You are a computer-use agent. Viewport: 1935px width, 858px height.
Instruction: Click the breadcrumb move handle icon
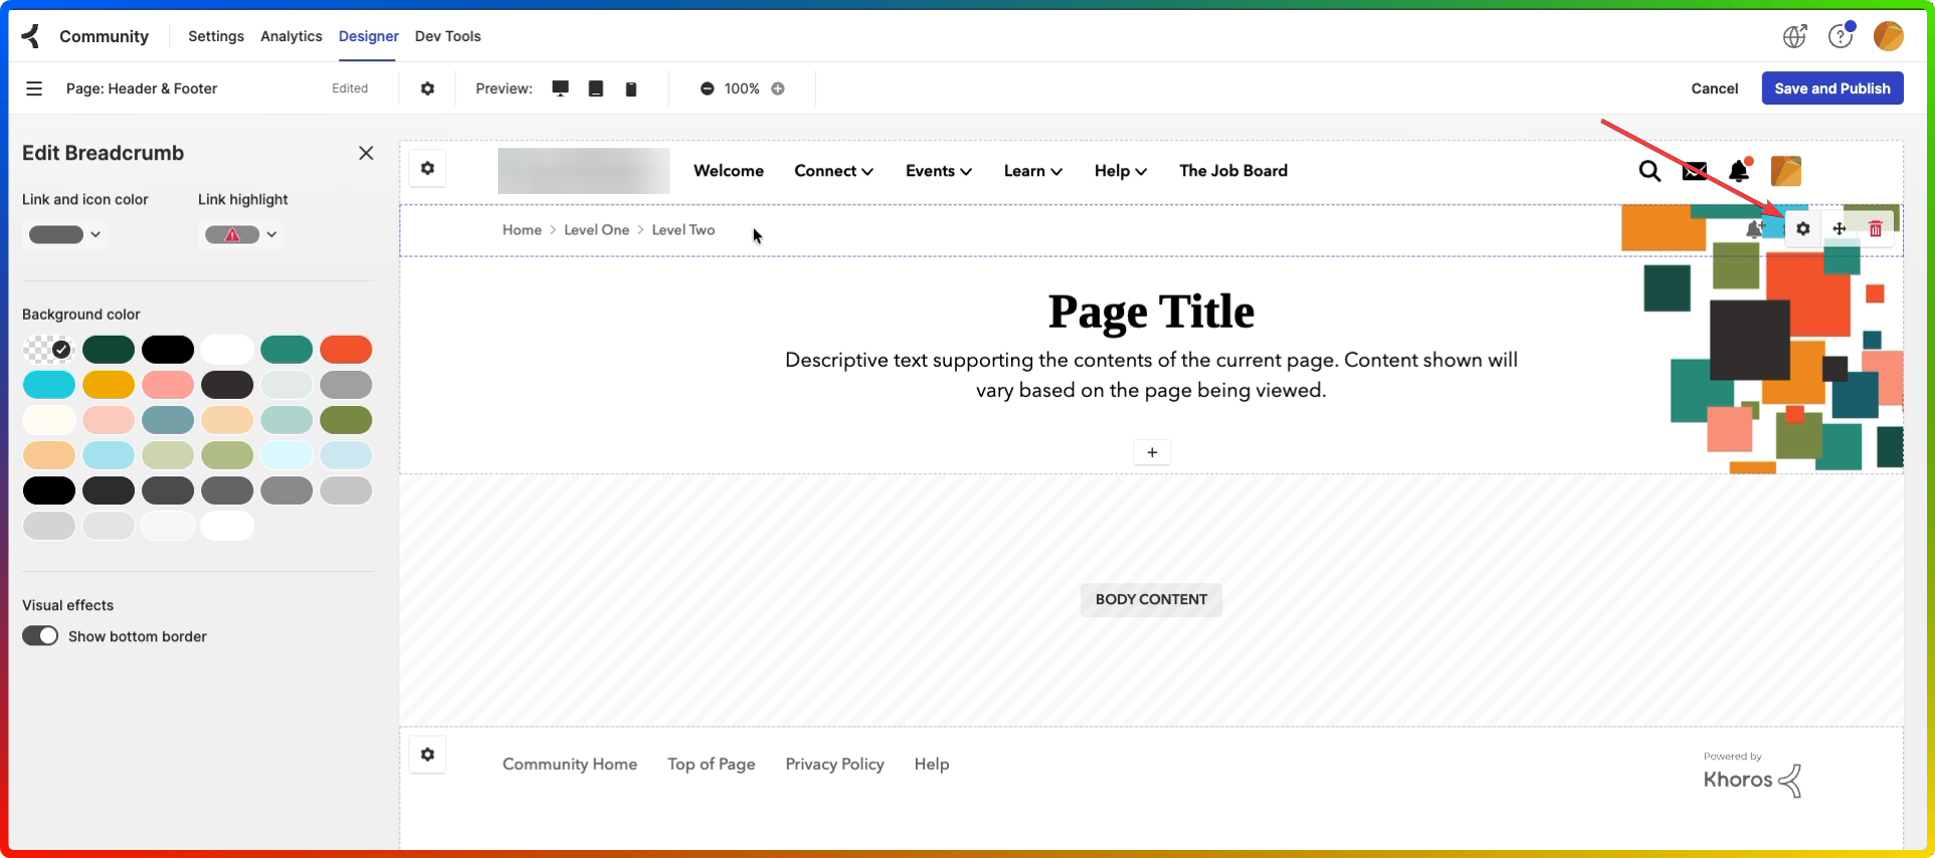tap(1839, 229)
